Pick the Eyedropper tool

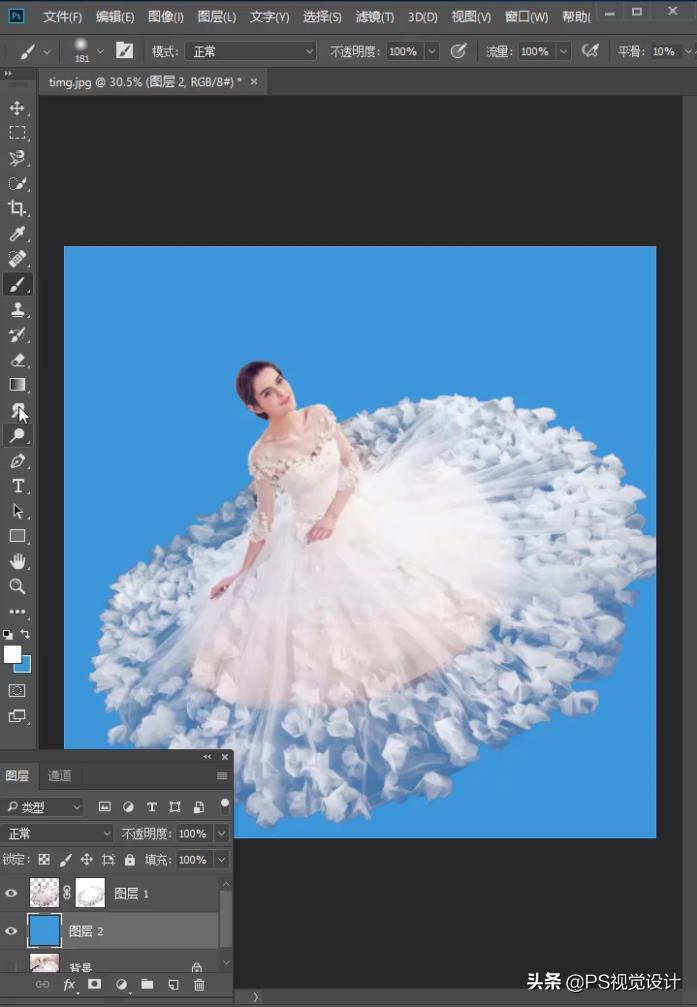pos(17,234)
